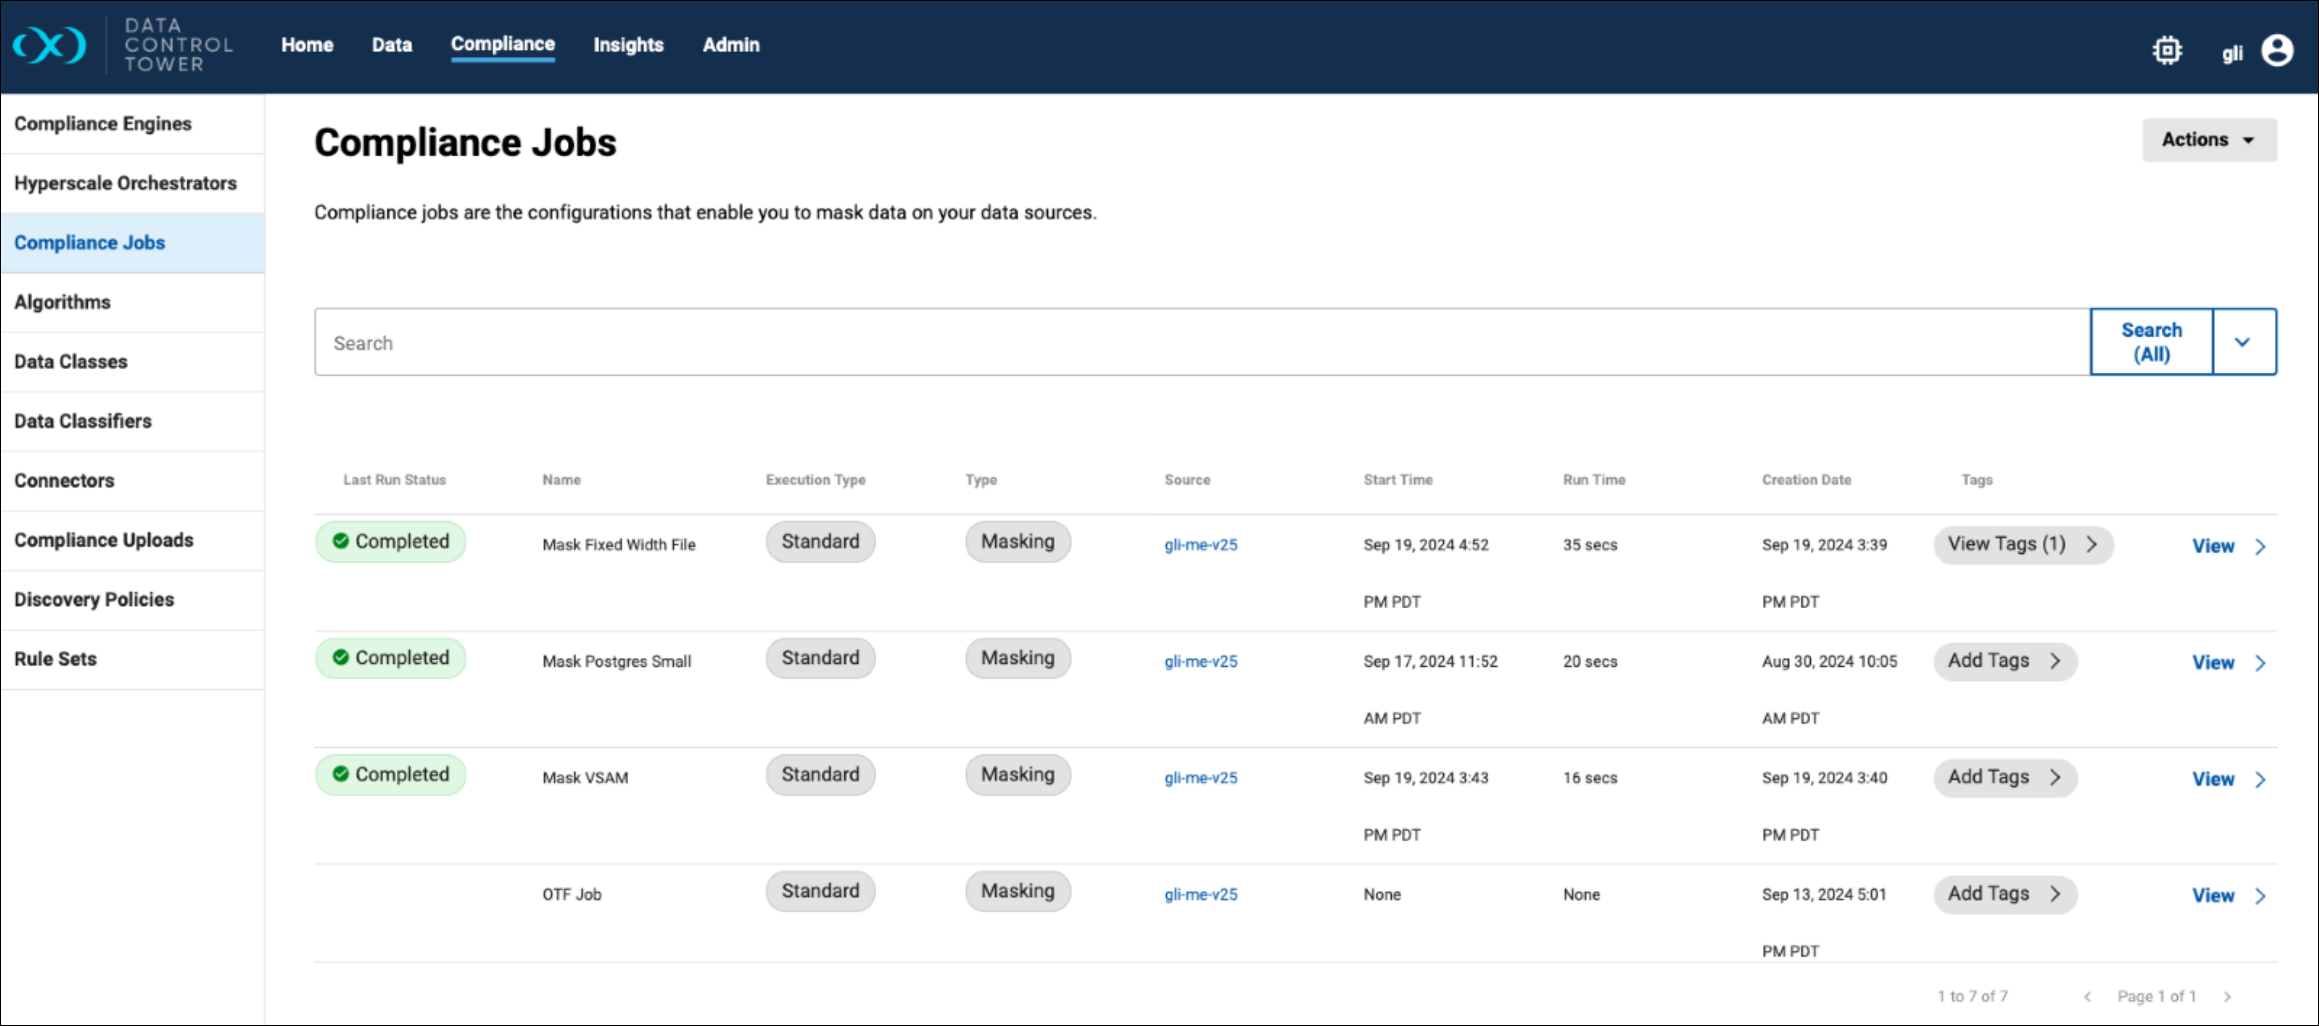Click into the Search input field
This screenshot has height=1026, width=2319.
click(1200, 343)
